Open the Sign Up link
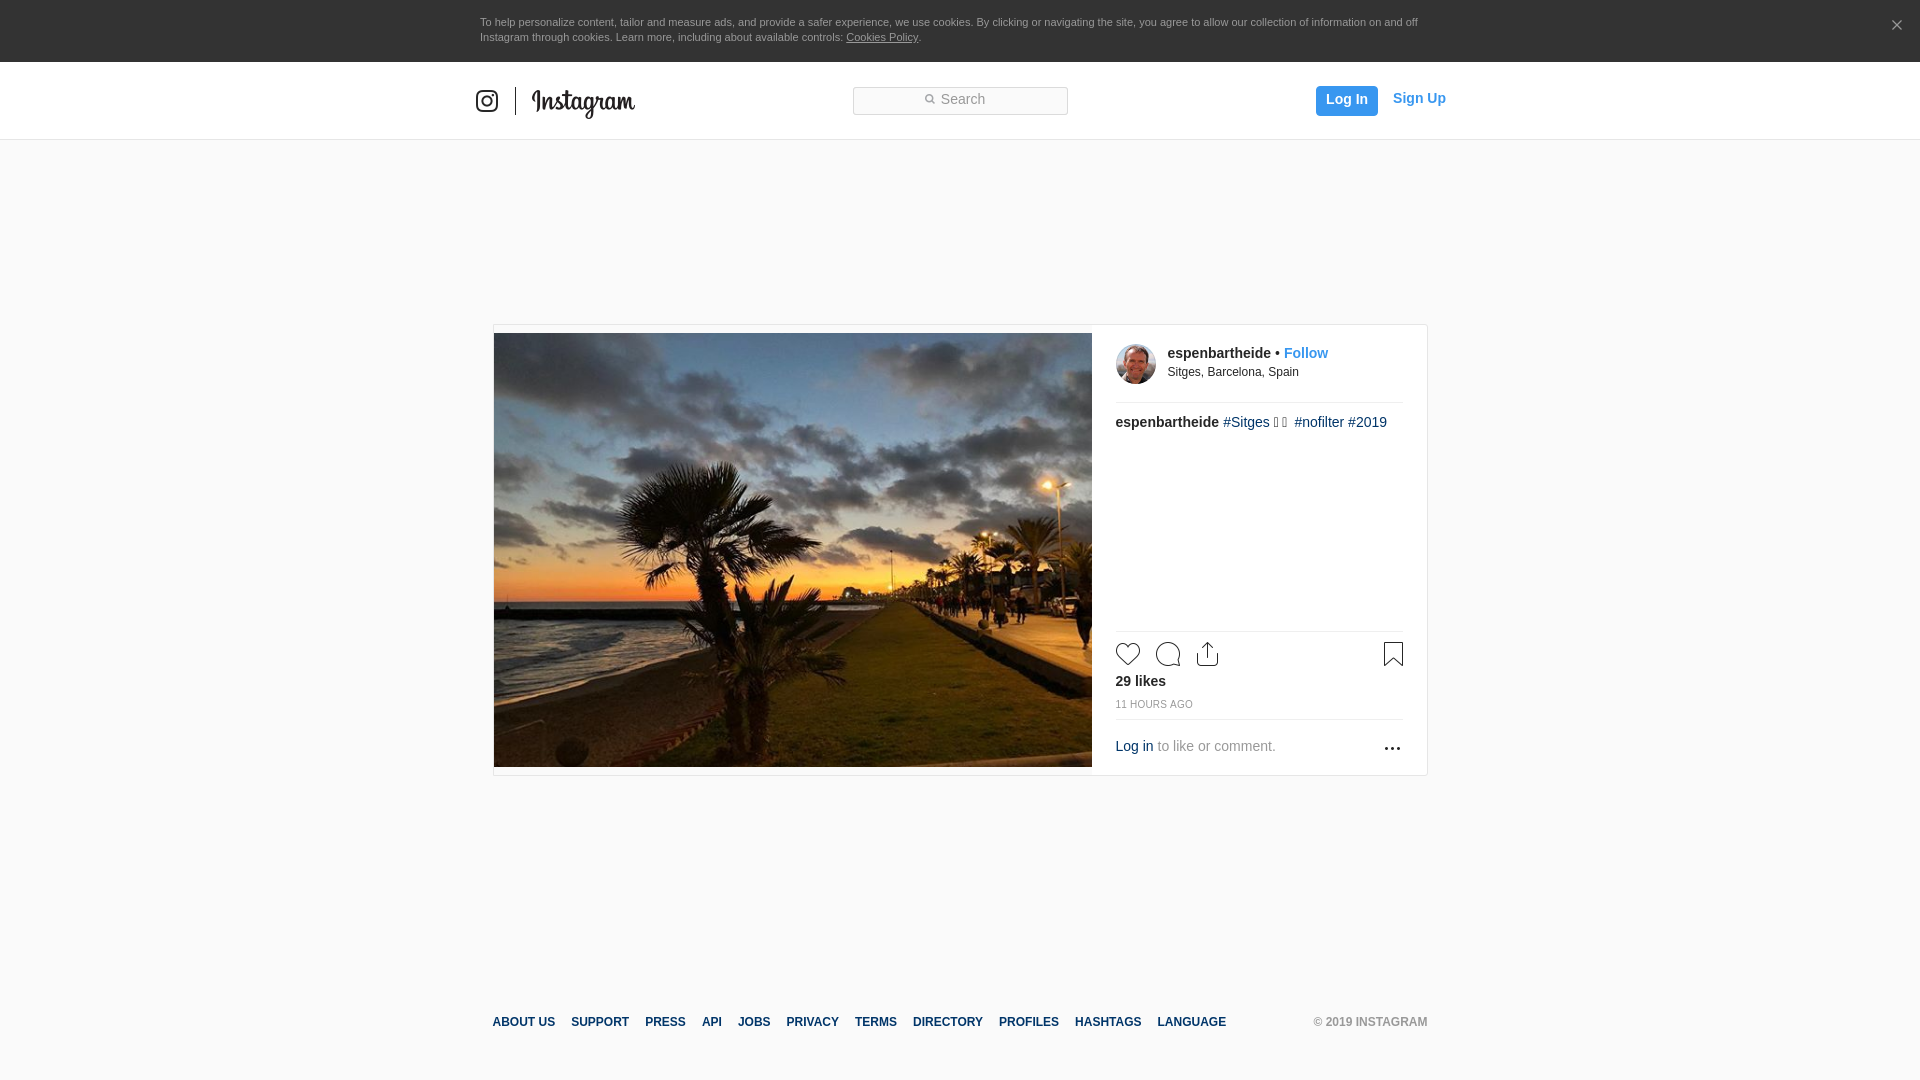Viewport: 1920px width, 1080px height. coord(1419,98)
